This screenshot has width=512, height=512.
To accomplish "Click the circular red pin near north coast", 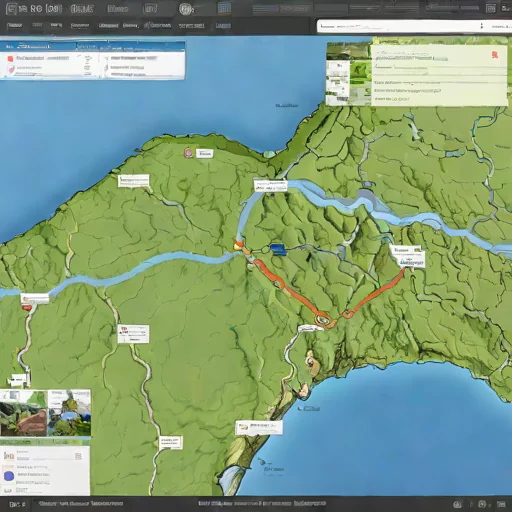I will [188, 153].
